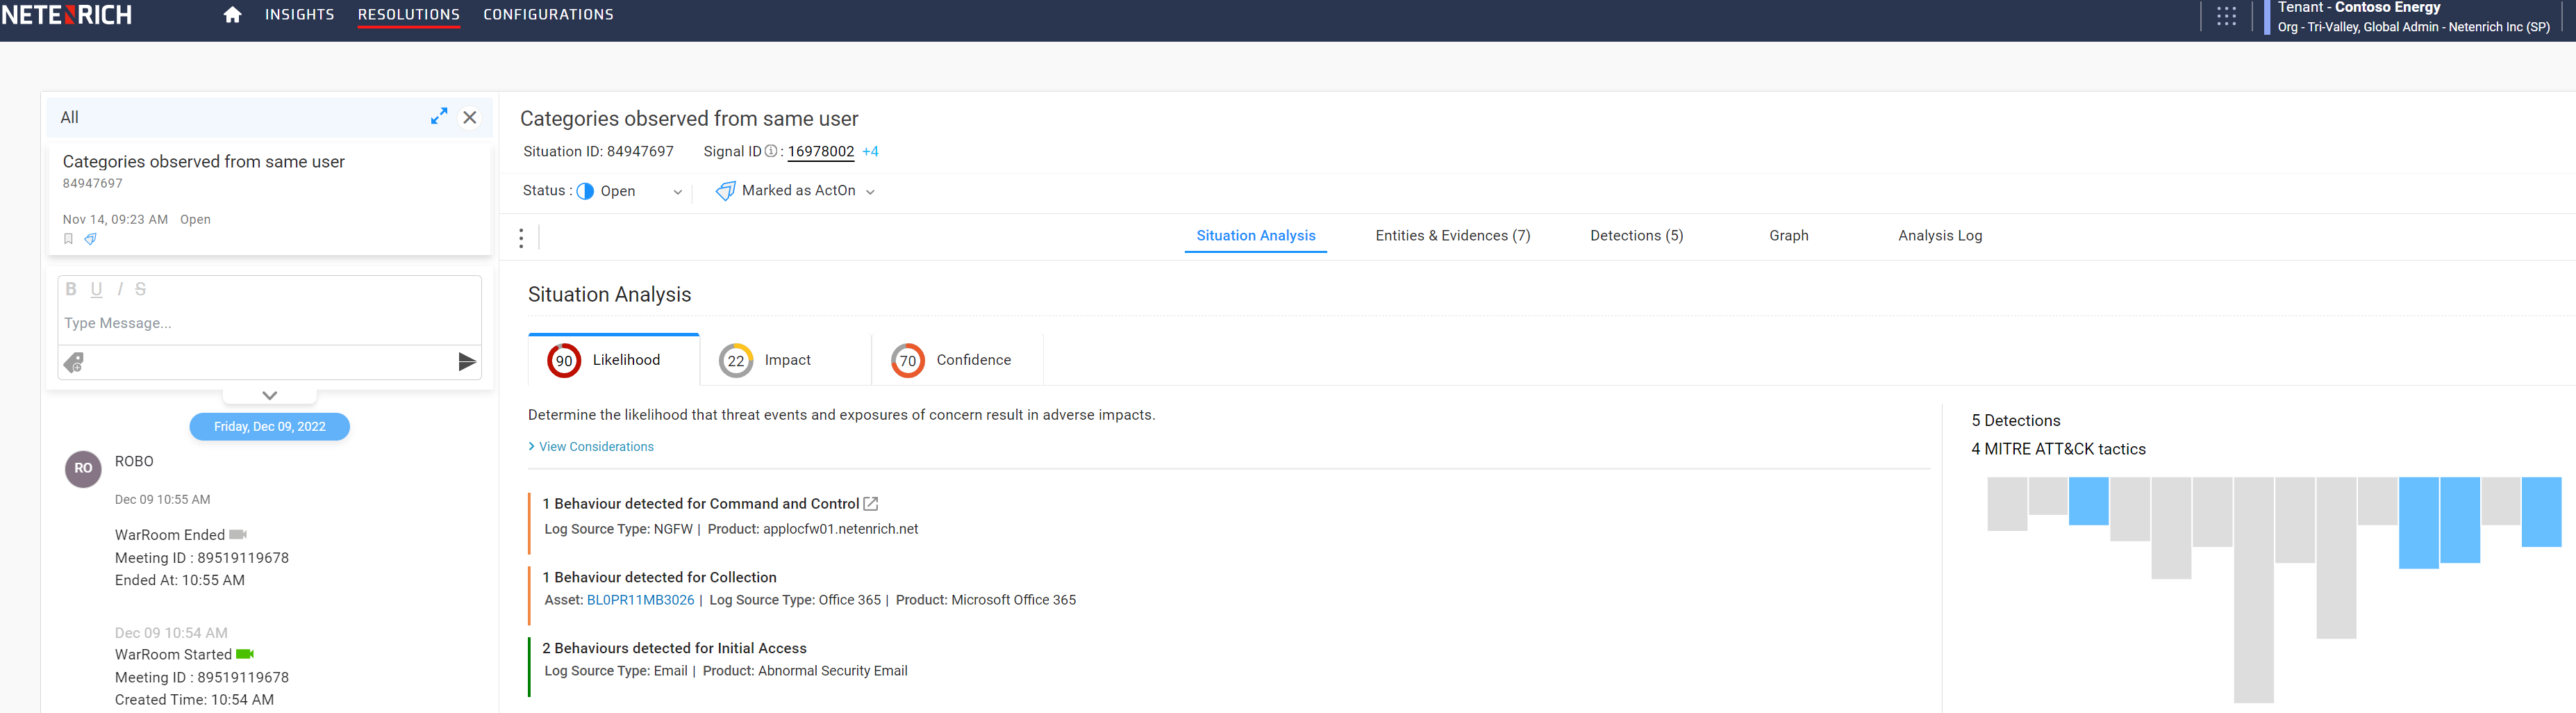Send message with the arrow icon
The height and width of the screenshot is (713, 2576).
(x=466, y=362)
